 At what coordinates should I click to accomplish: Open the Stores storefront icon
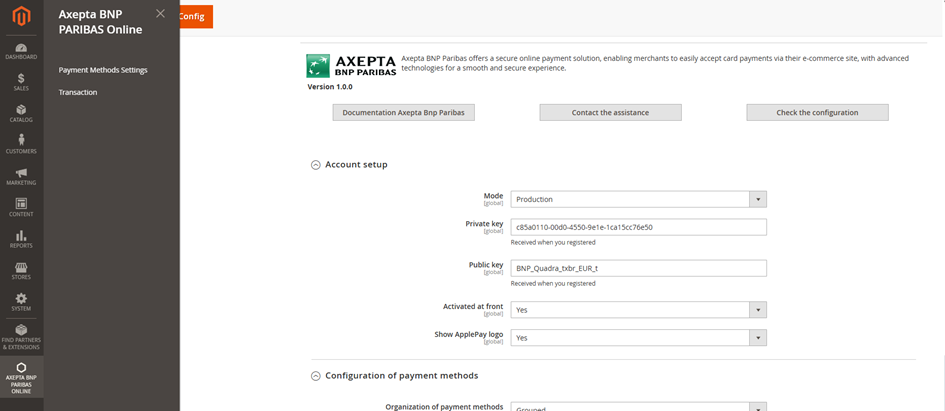[x=21, y=270]
